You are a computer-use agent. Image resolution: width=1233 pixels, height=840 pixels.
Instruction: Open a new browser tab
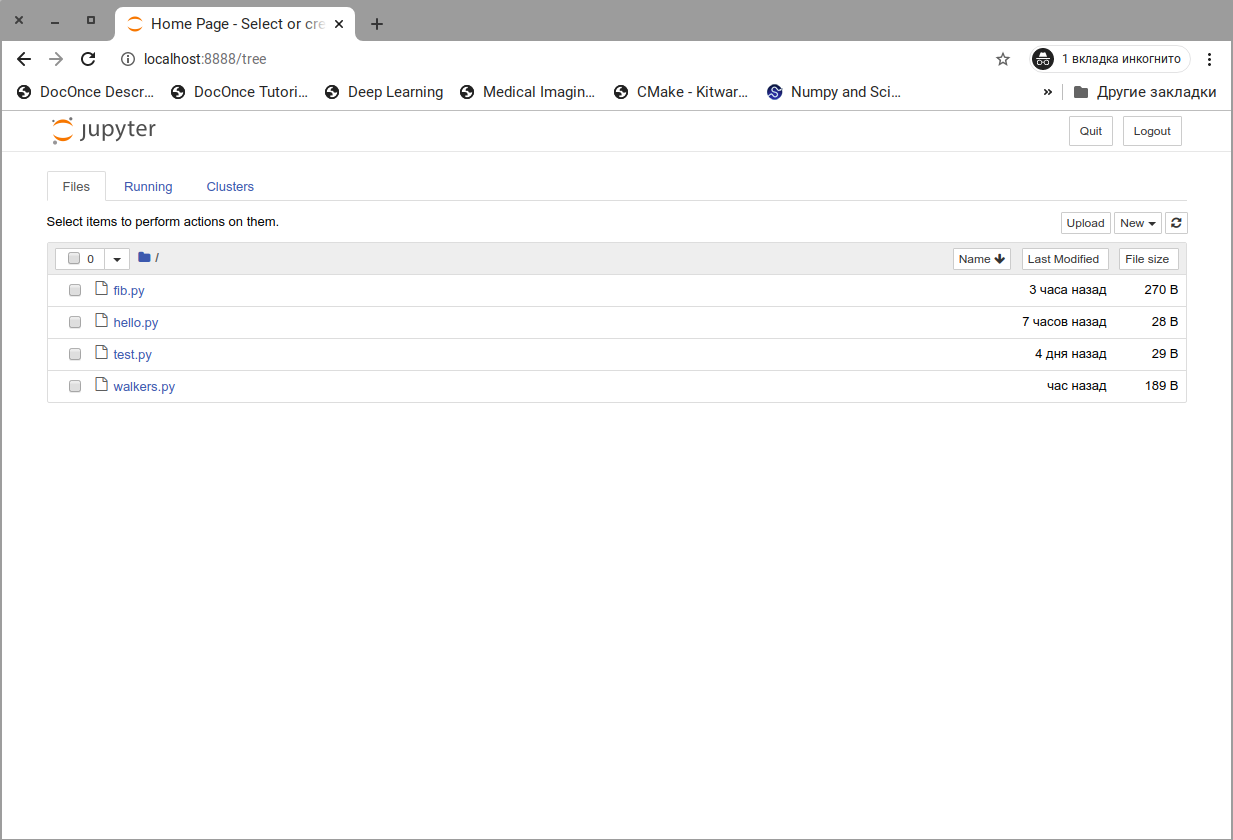[x=377, y=24]
